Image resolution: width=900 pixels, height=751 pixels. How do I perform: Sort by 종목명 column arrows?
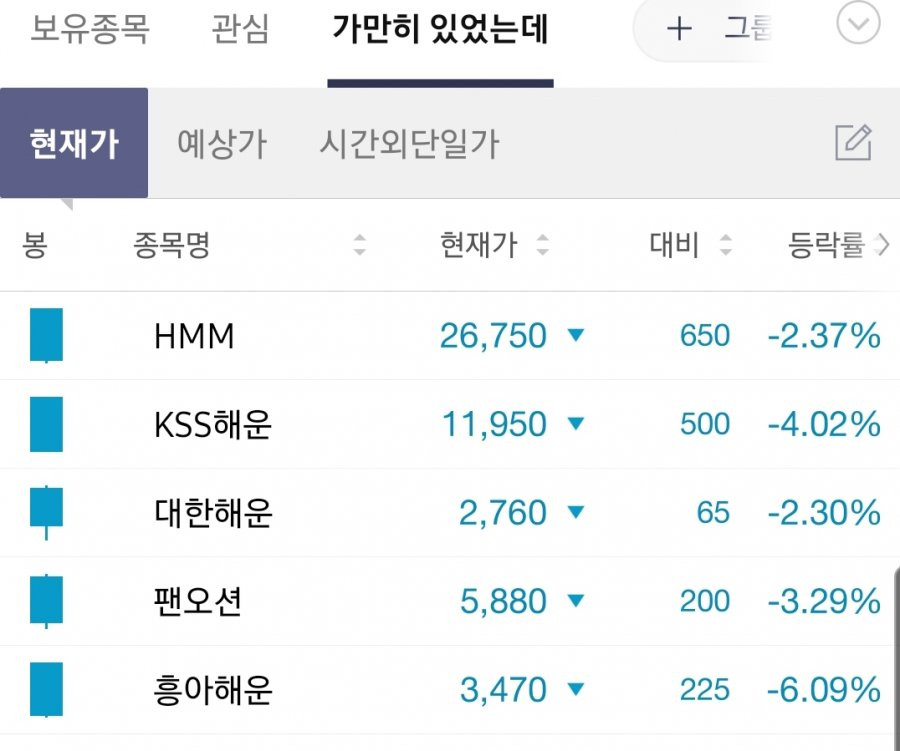click(360, 245)
